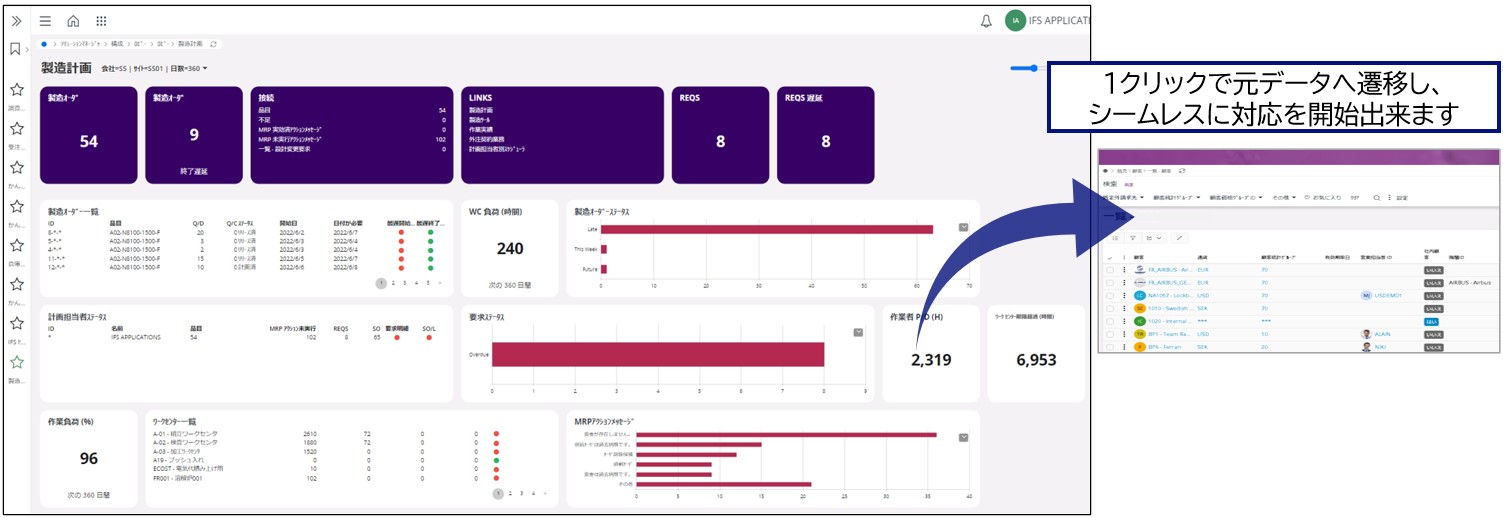Select the BP6 Ferrari row checkbox
Image resolution: width=1503 pixels, height=518 pixels.
[x=1110, y=347]
